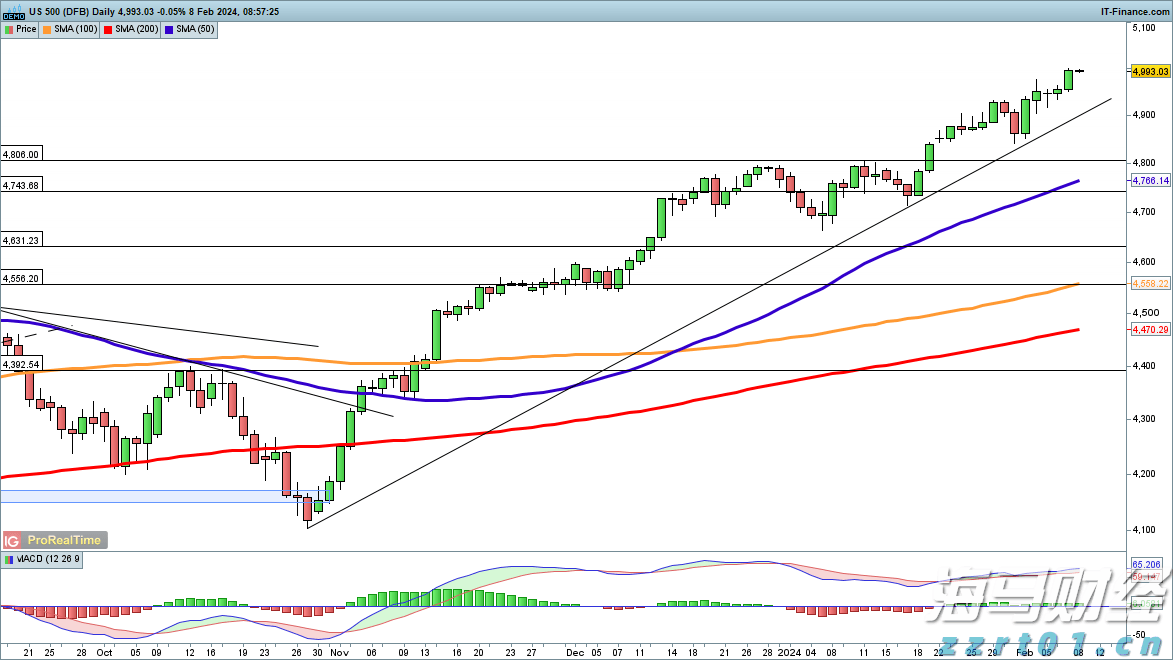Click the current price tag 4,993.03
The height and width of the screenshot is (660, 1173).
click(x=1149, y=71)
